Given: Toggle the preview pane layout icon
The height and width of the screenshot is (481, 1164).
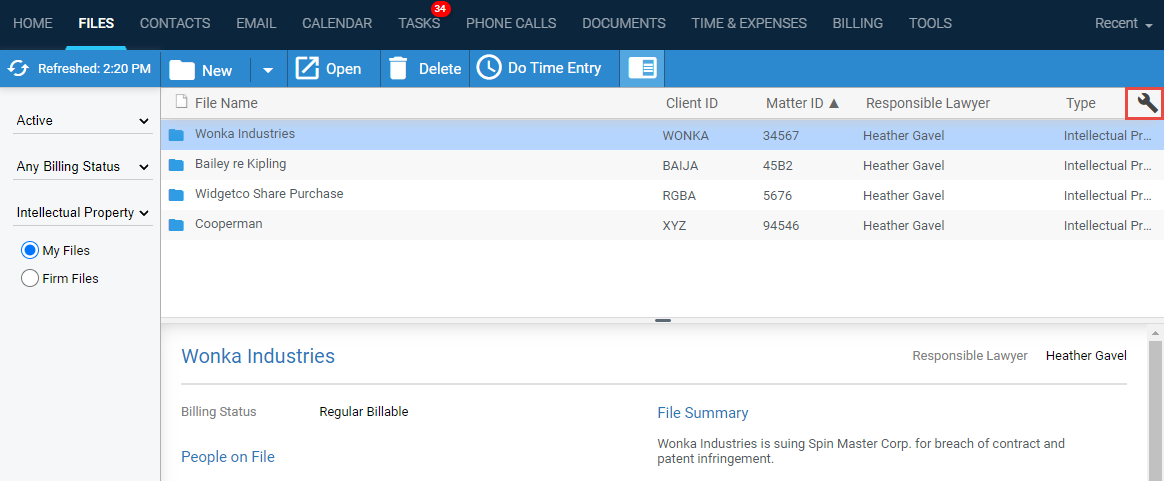Looking at the screenshot, I should click(x=642, y=69).
